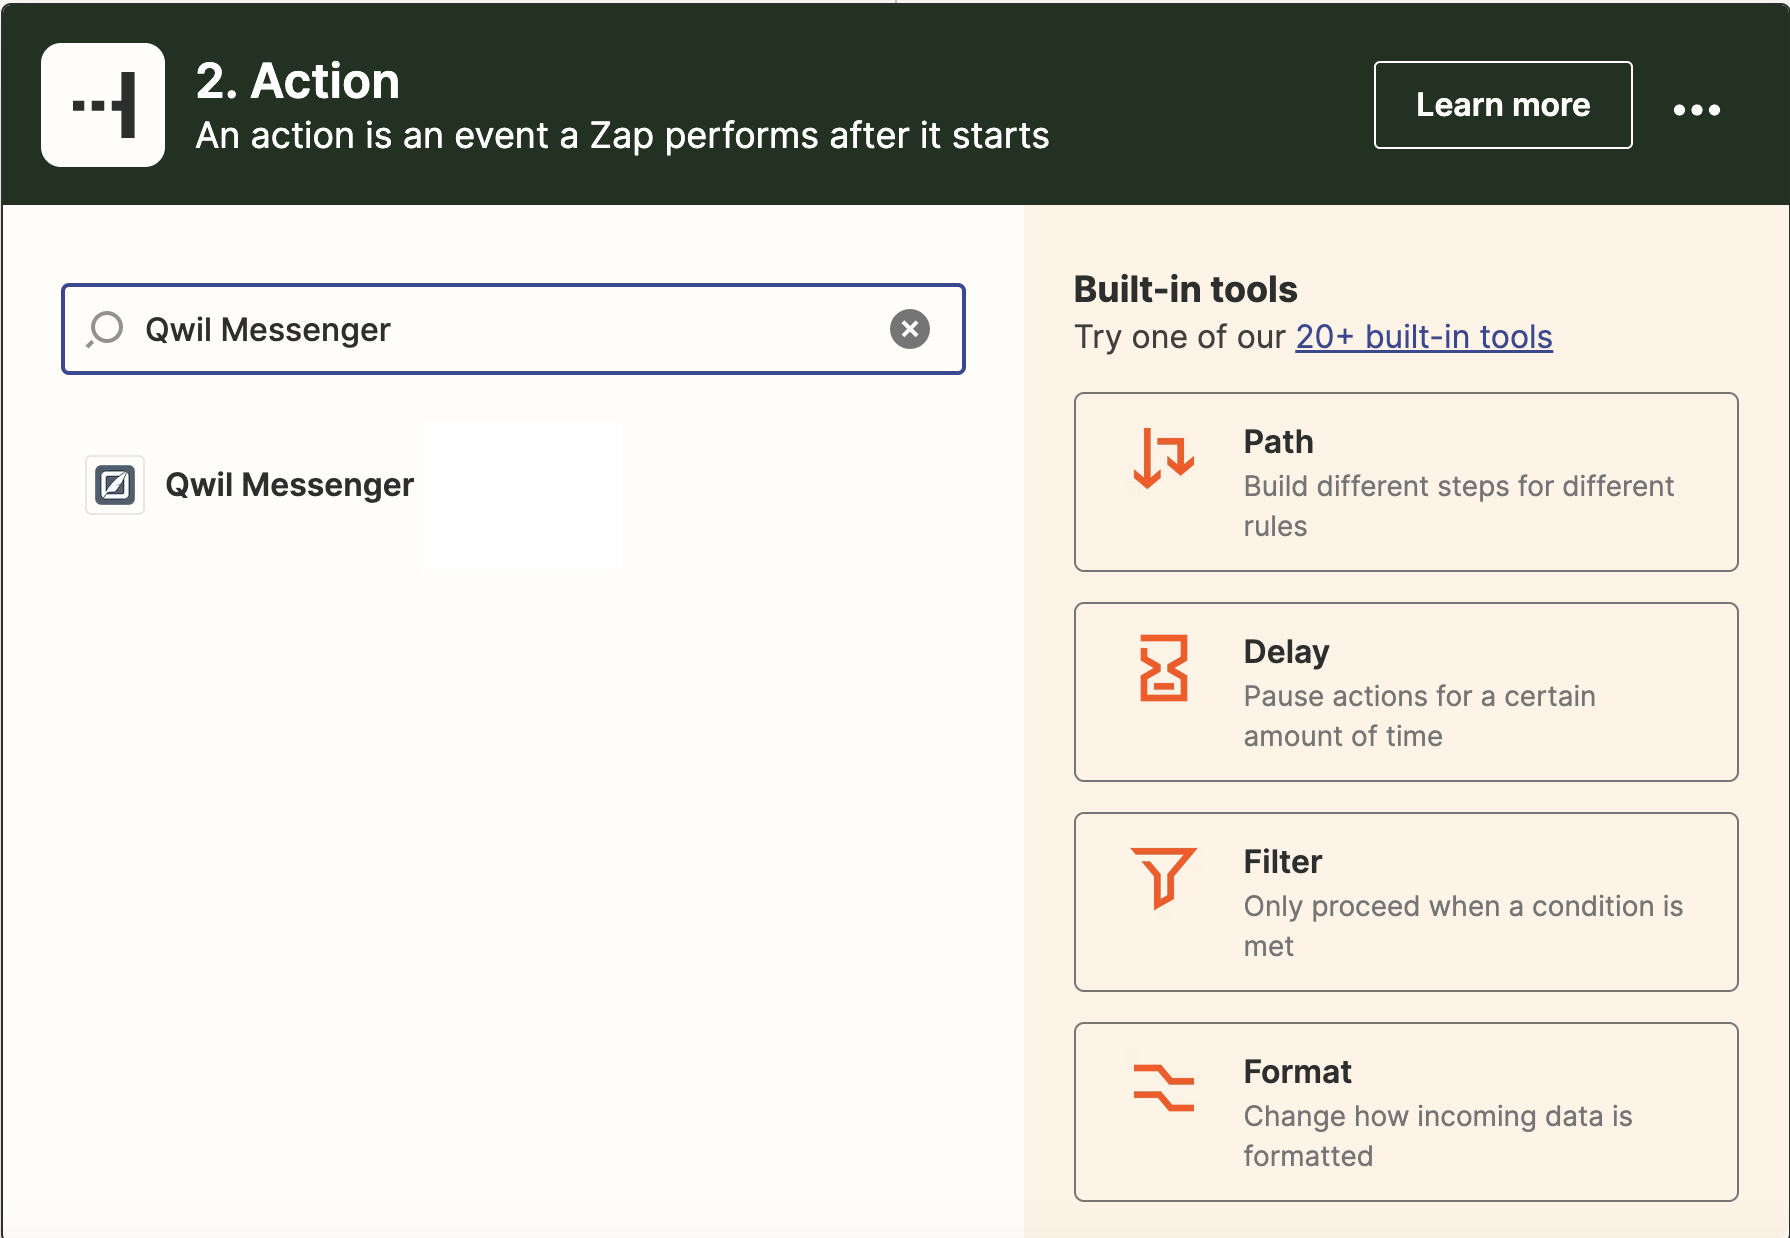
Task: Click the Qwil Messenger app logo icon
Action: point(115,485)
